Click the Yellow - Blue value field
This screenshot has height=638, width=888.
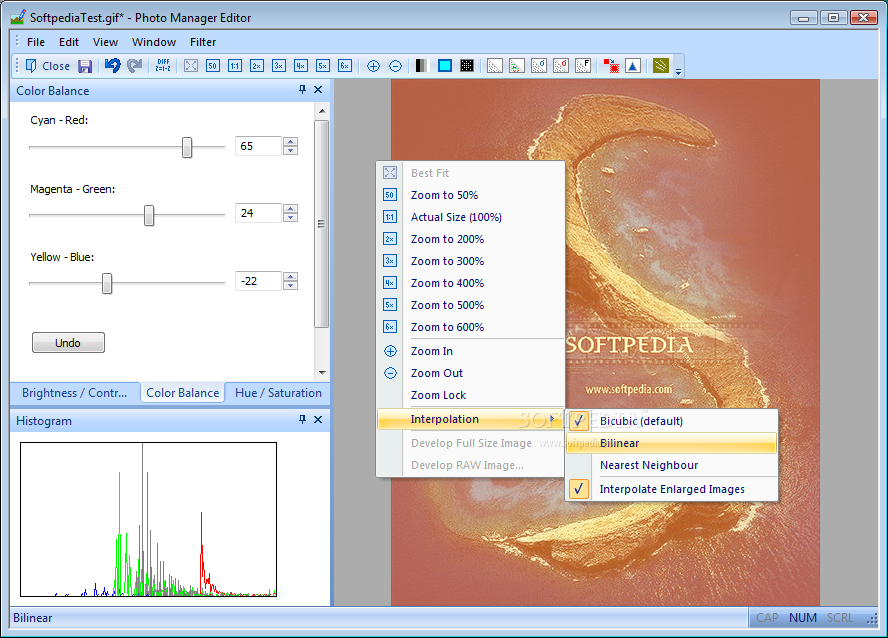tap(258, 281)
